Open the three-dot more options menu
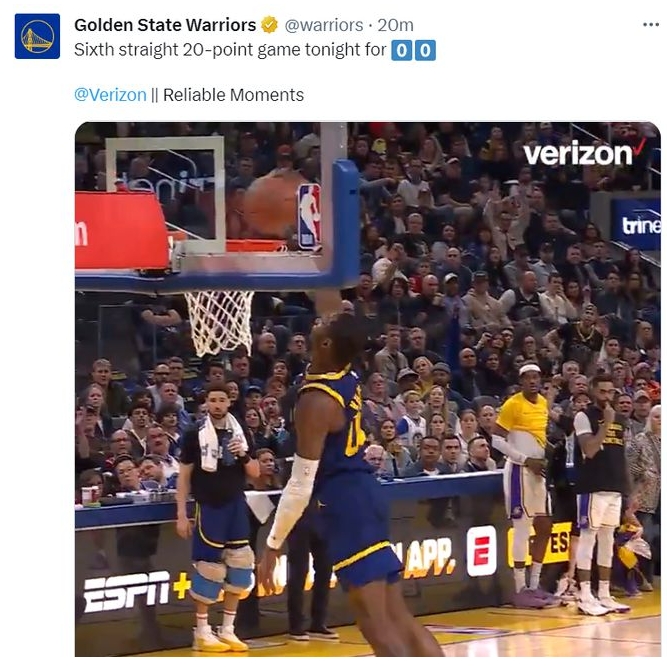This screenshot has height=667, width=667. click(x=651, y=25)
